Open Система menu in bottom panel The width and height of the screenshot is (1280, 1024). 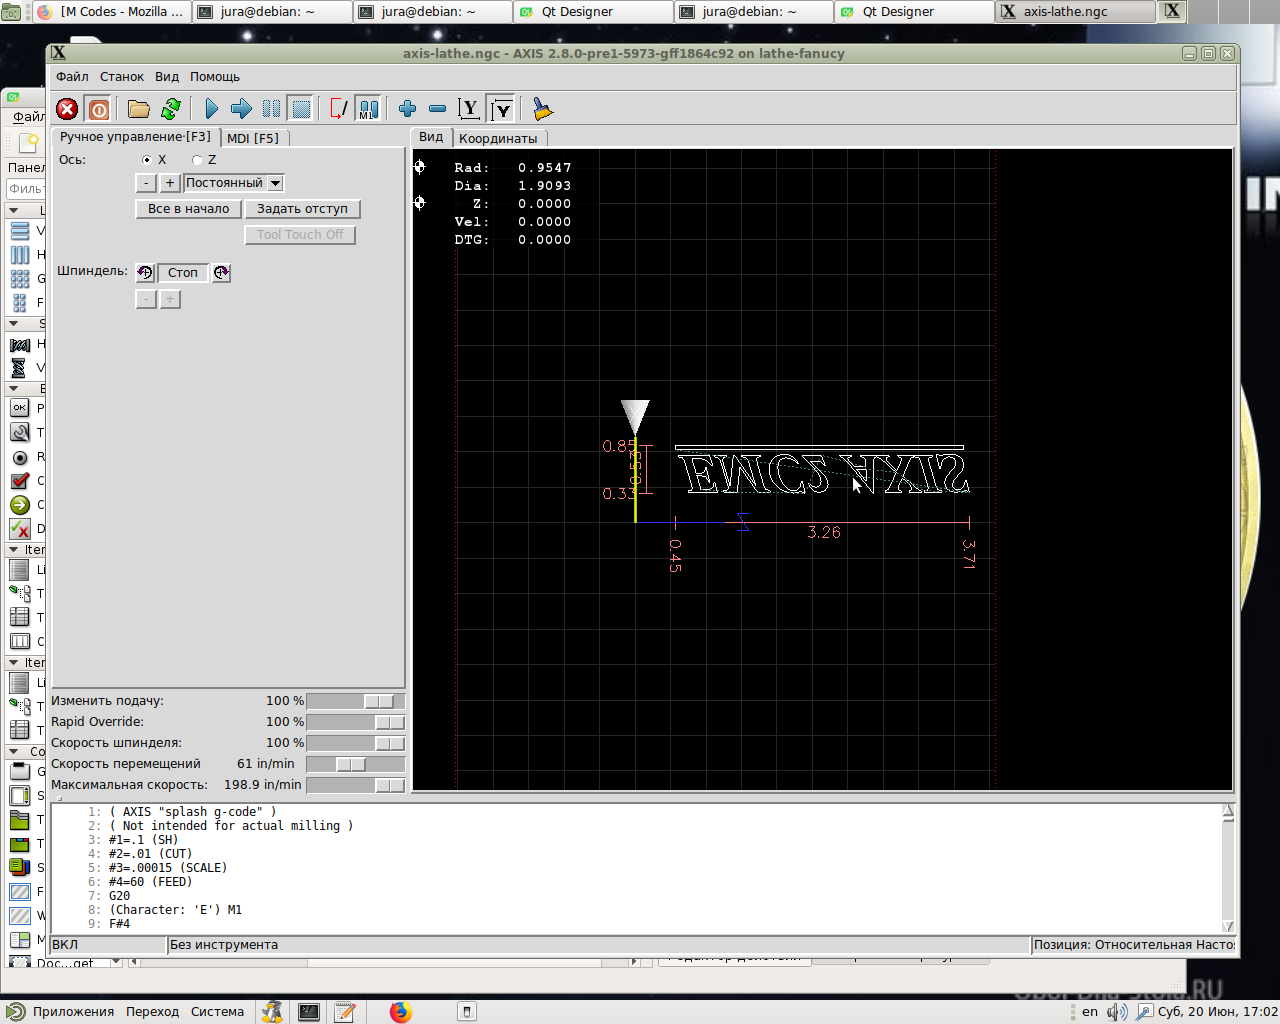click(217, 1012)
